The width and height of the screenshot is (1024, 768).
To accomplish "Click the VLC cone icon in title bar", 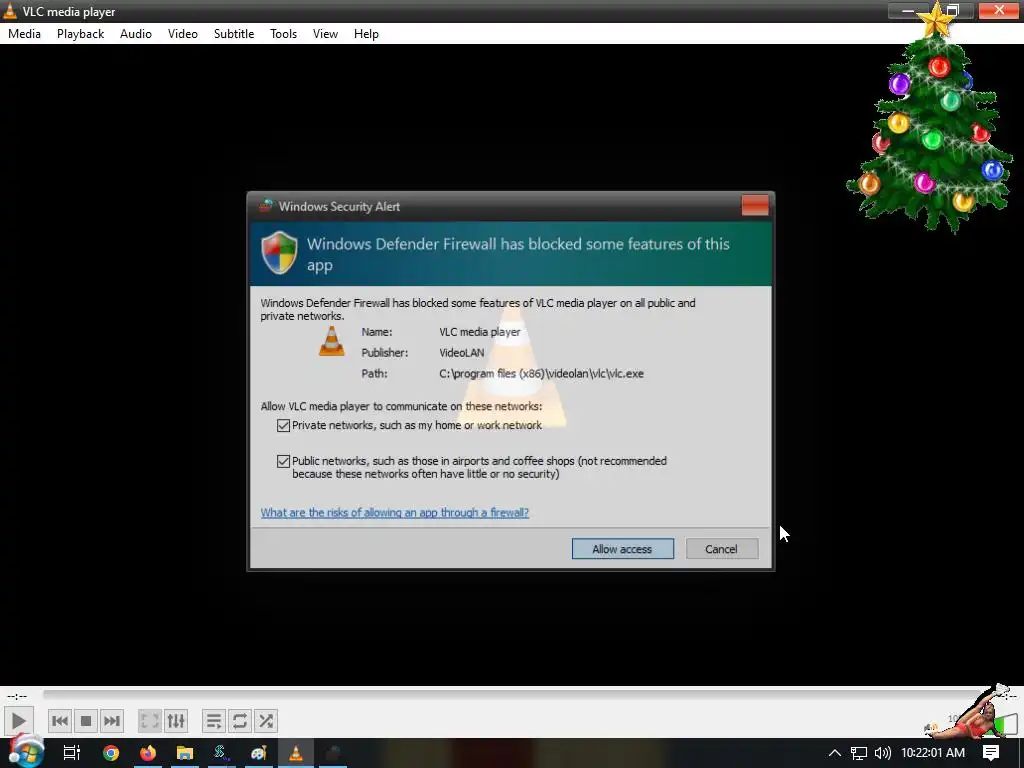I will [x=10, y=11].
